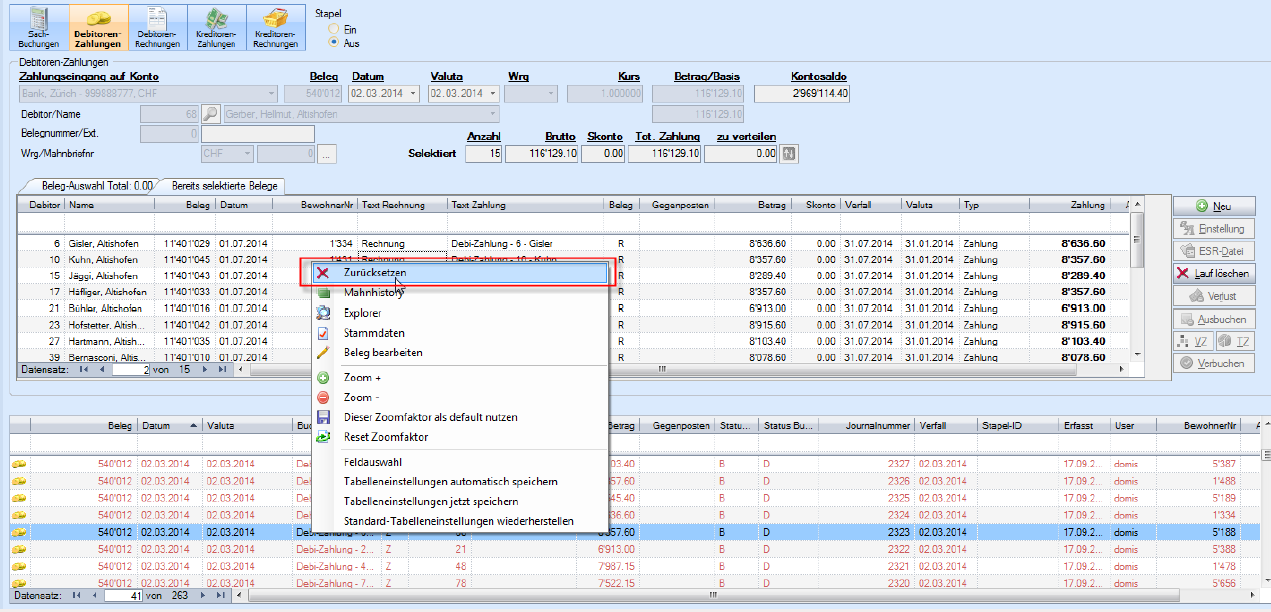Open the Kreditoren-Zahlungen module
The height and width of the screenshot is (612, 1271).
(x=216, y=27)
